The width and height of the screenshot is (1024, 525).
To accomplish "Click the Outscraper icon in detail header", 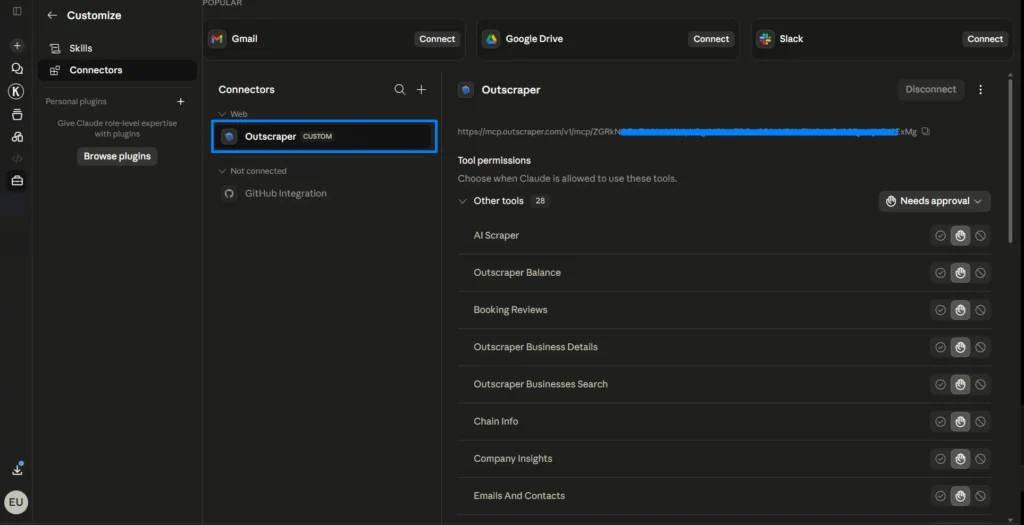I will tap(466, 90).
